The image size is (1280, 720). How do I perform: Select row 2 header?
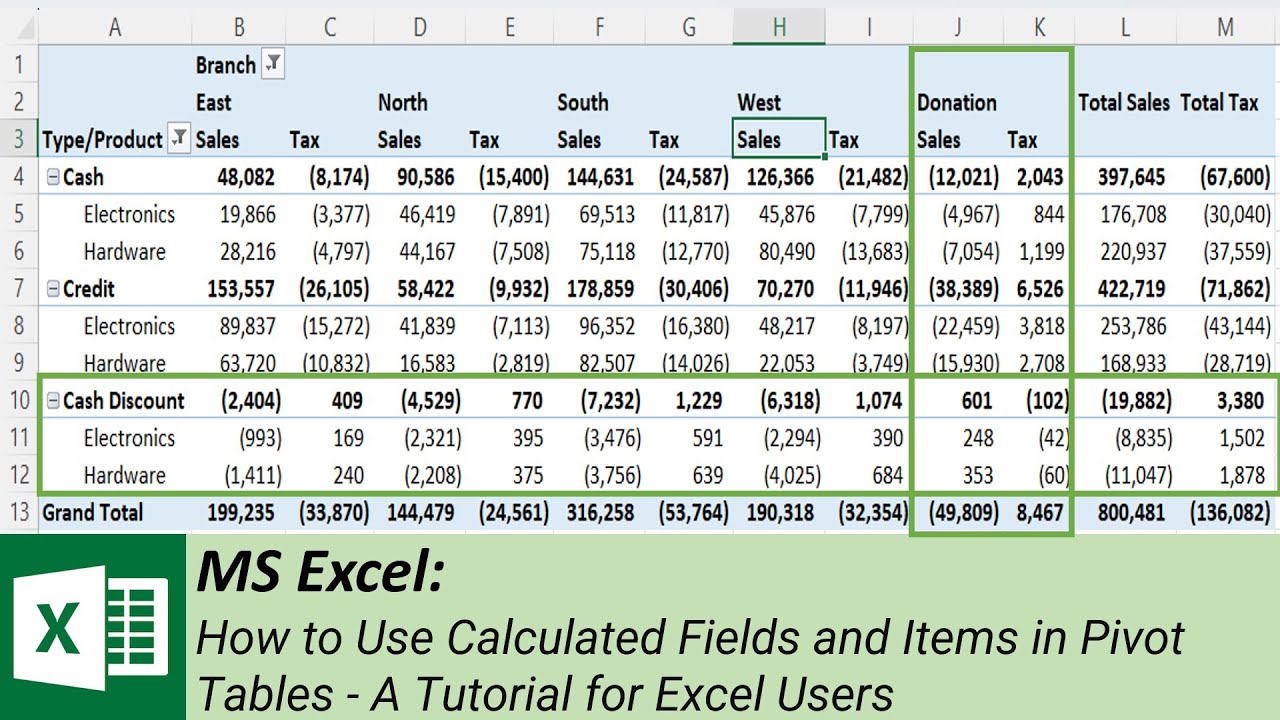pos(19,102)
